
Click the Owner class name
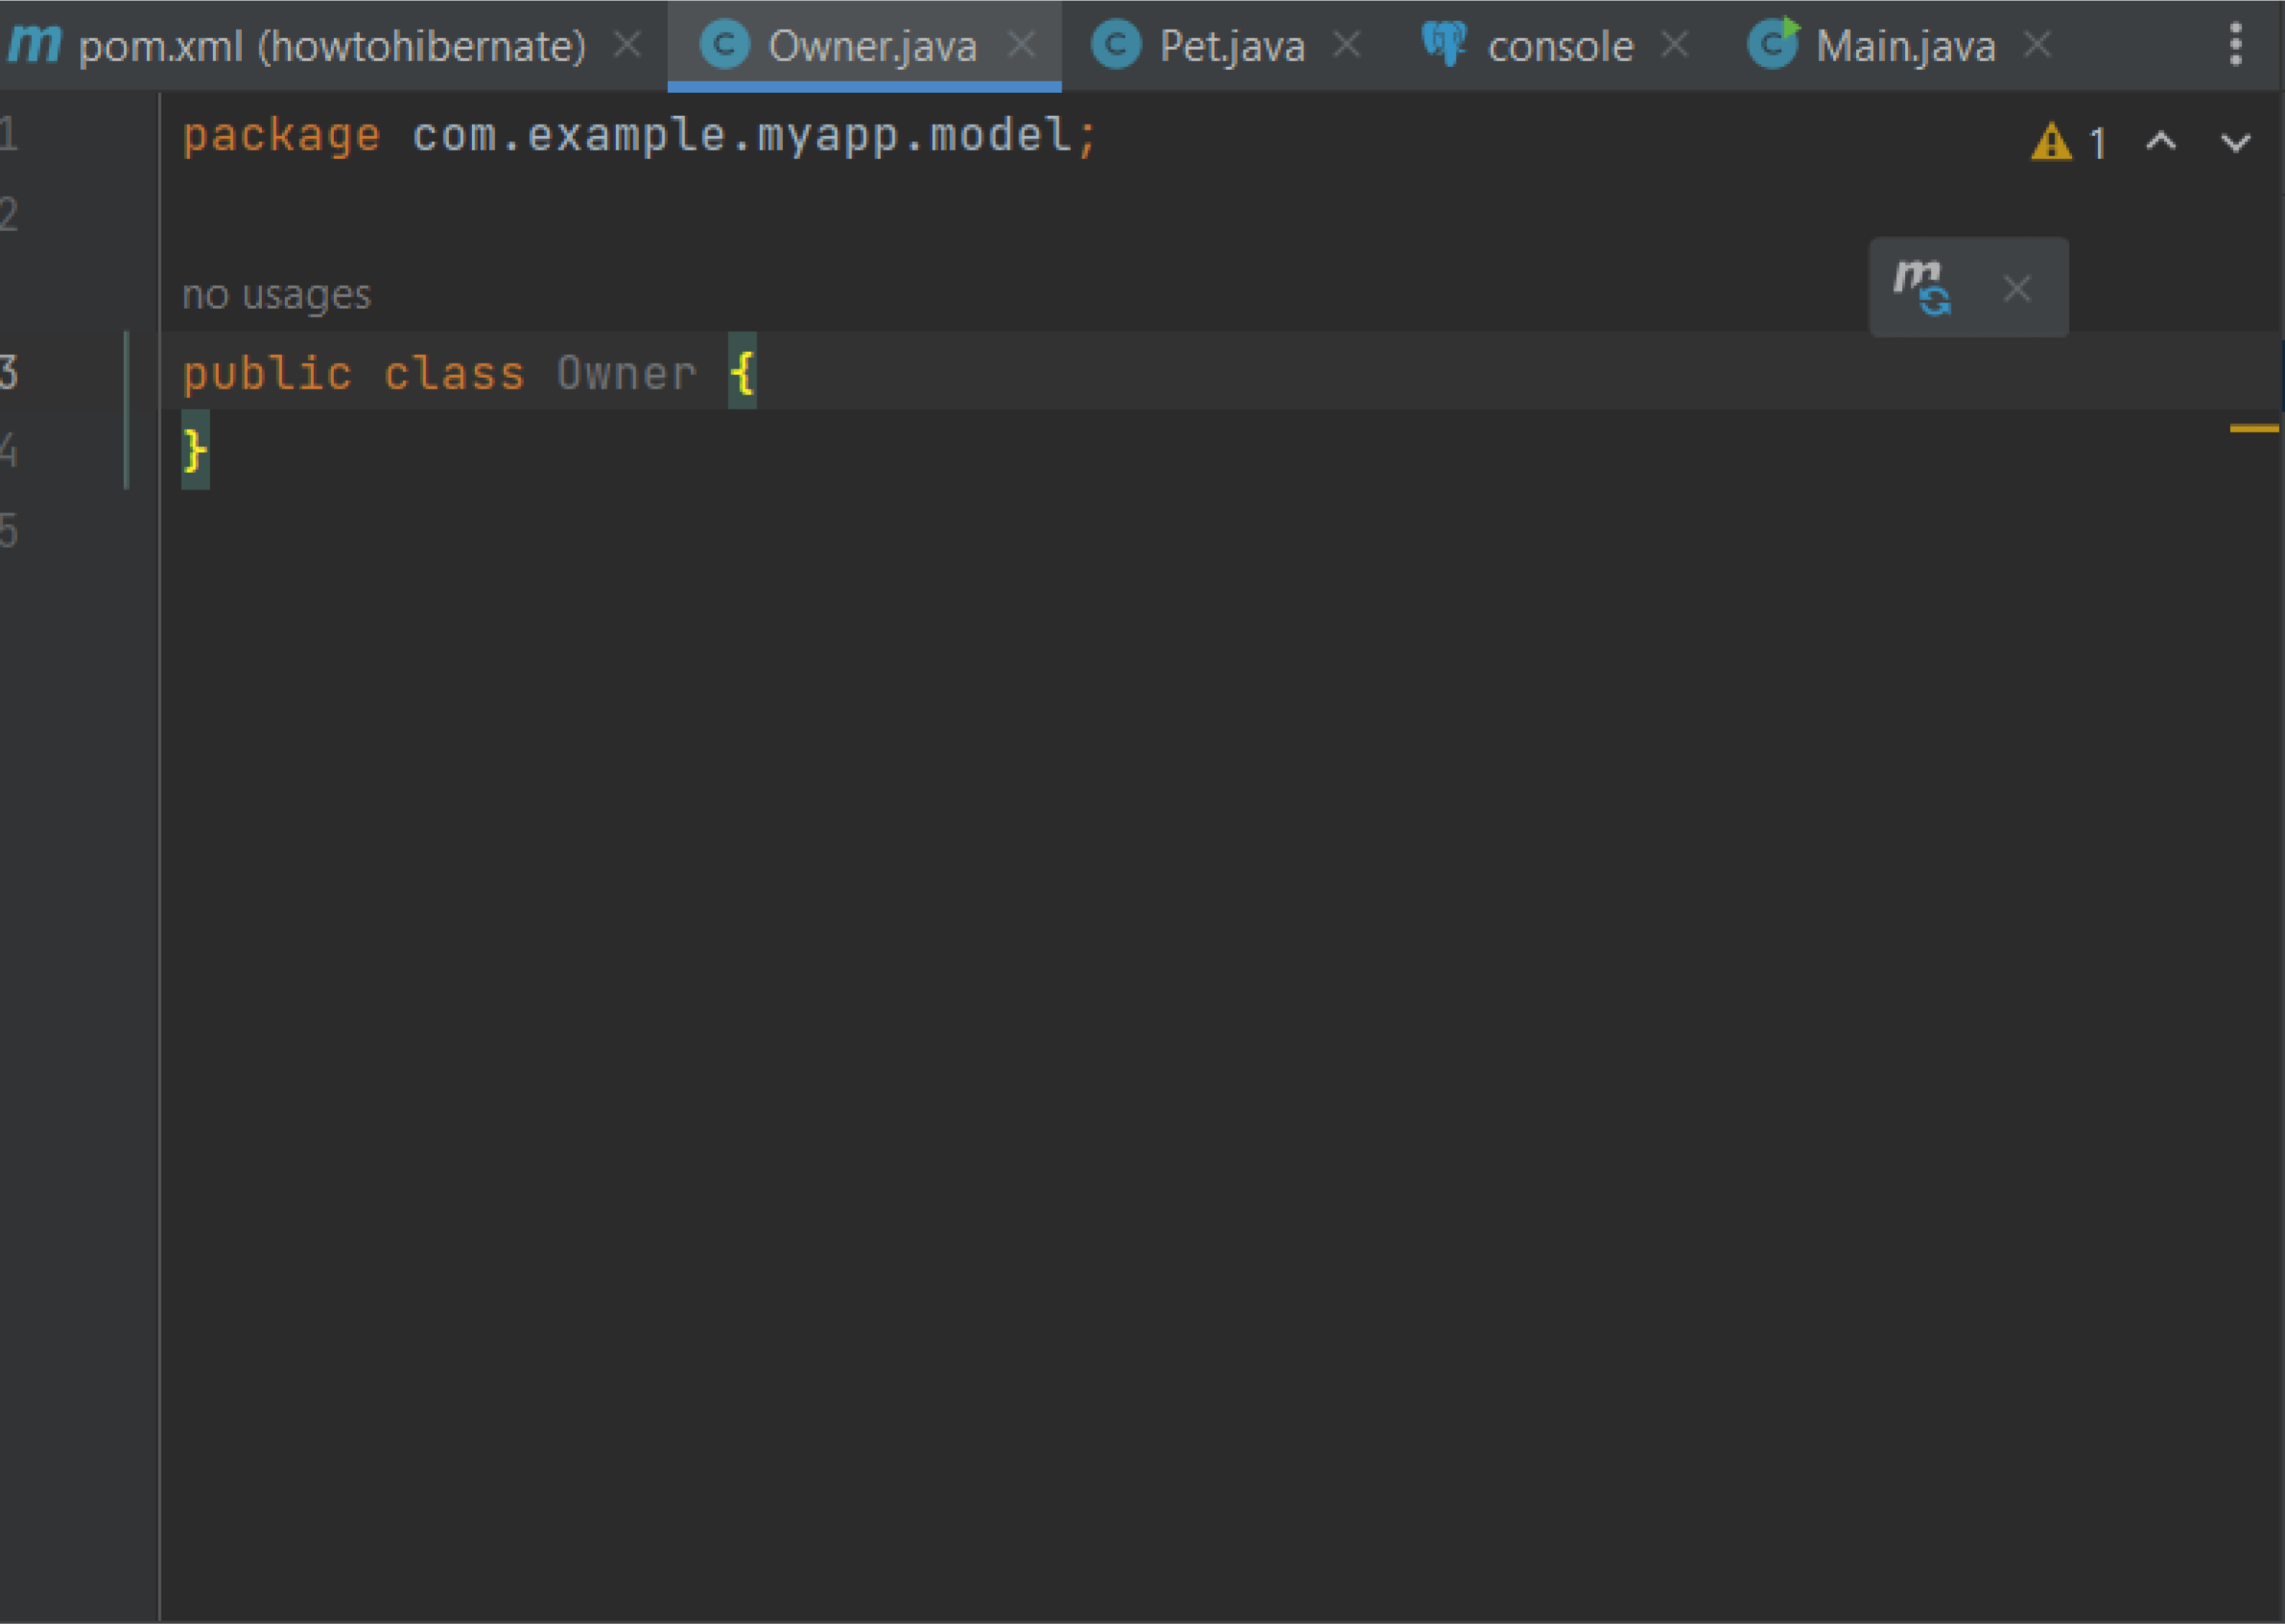(x=626, y=373)
